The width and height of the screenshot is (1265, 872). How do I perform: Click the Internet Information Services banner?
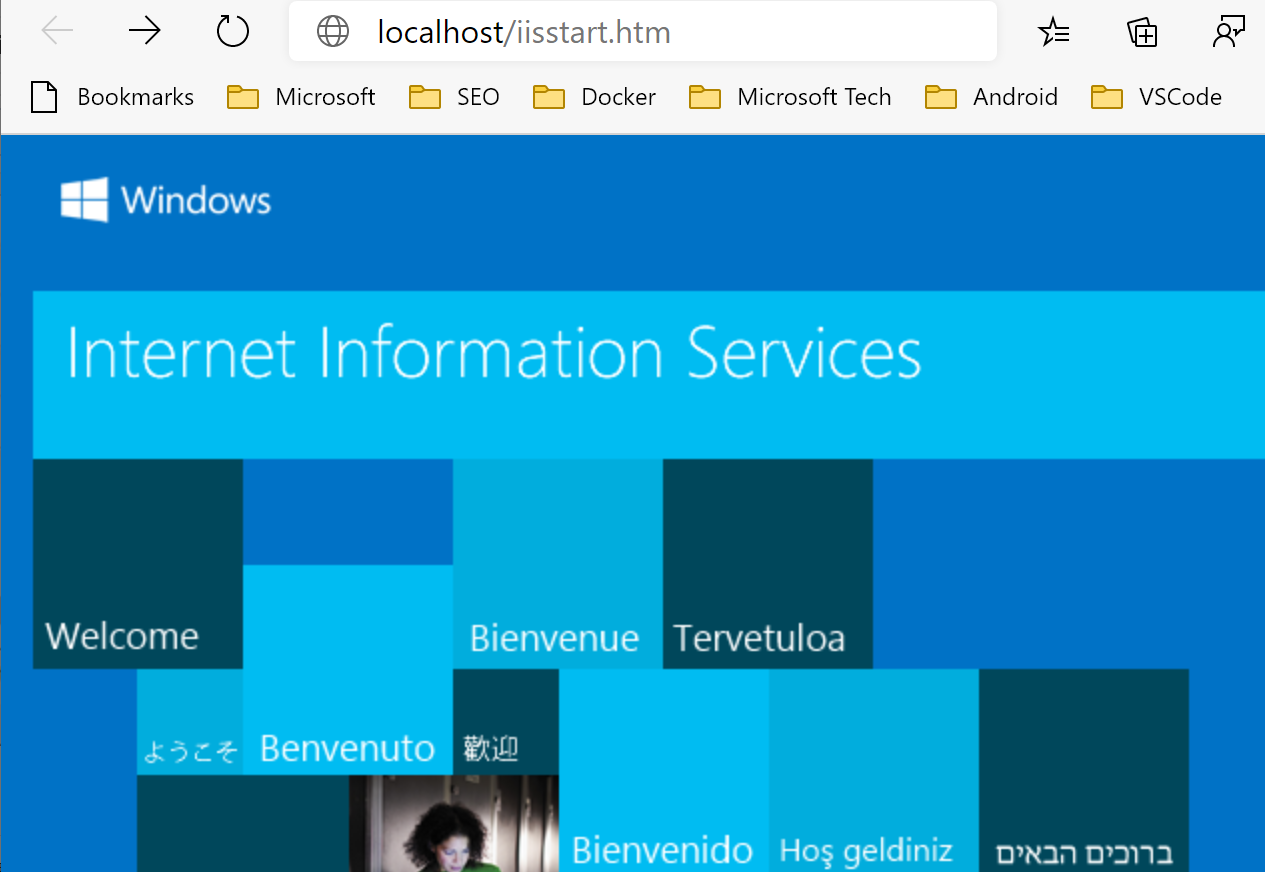click(649, 375)
